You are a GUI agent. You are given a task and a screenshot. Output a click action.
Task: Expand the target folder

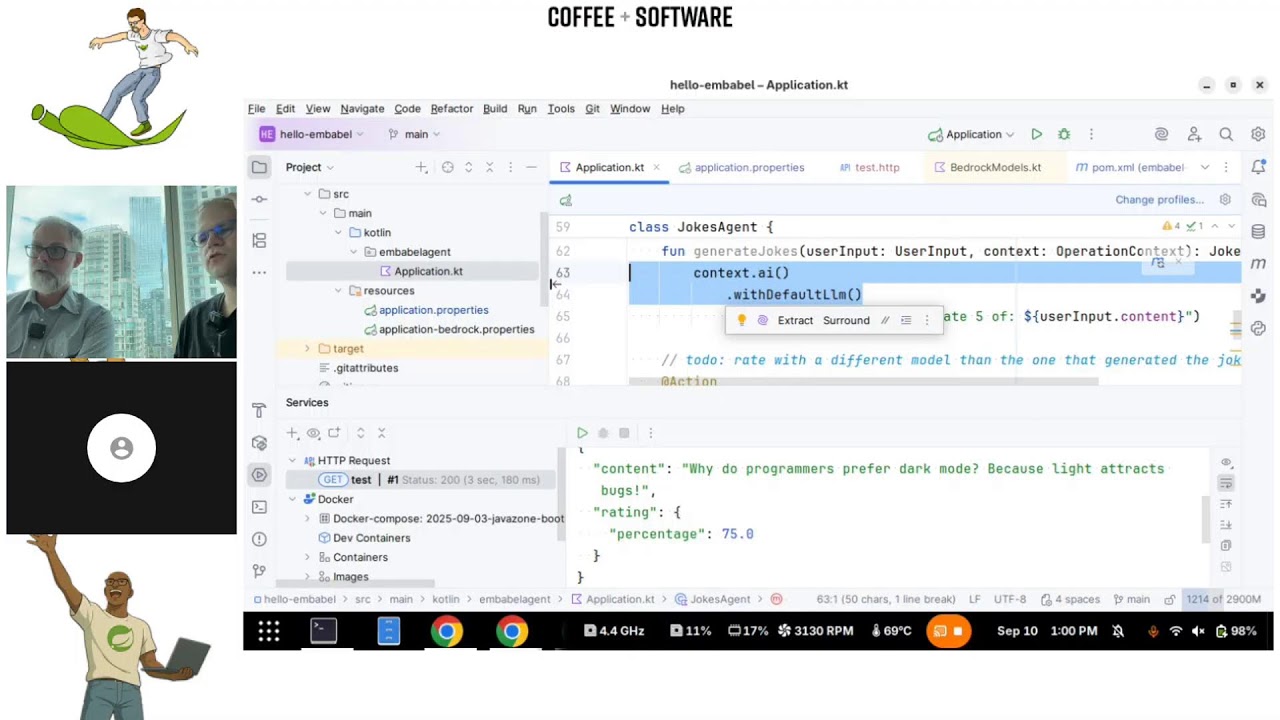307,349
